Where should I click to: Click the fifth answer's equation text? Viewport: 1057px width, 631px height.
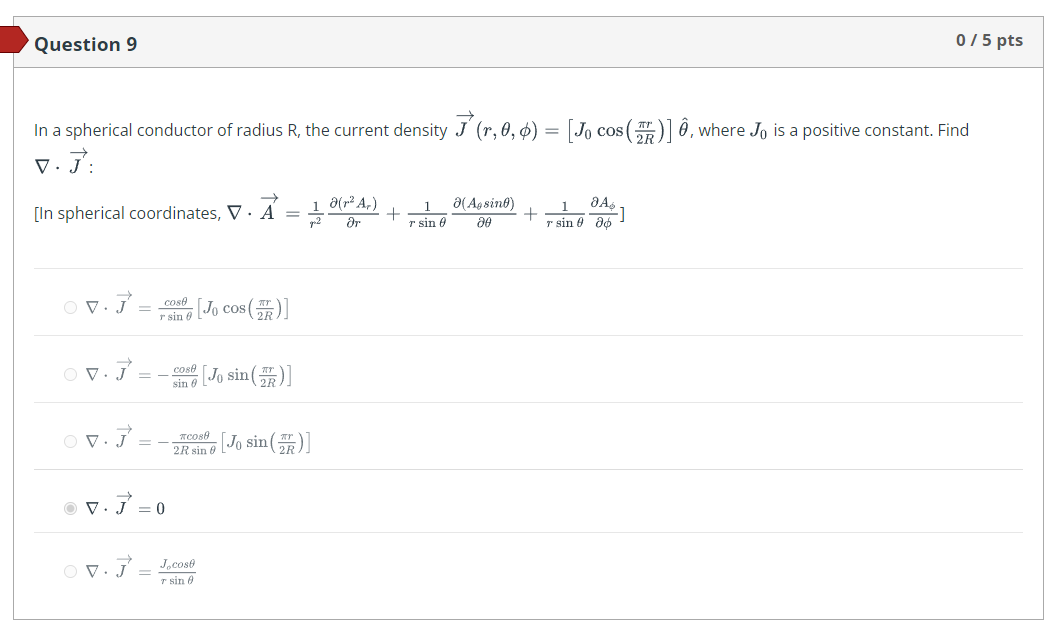click(140, 570)
